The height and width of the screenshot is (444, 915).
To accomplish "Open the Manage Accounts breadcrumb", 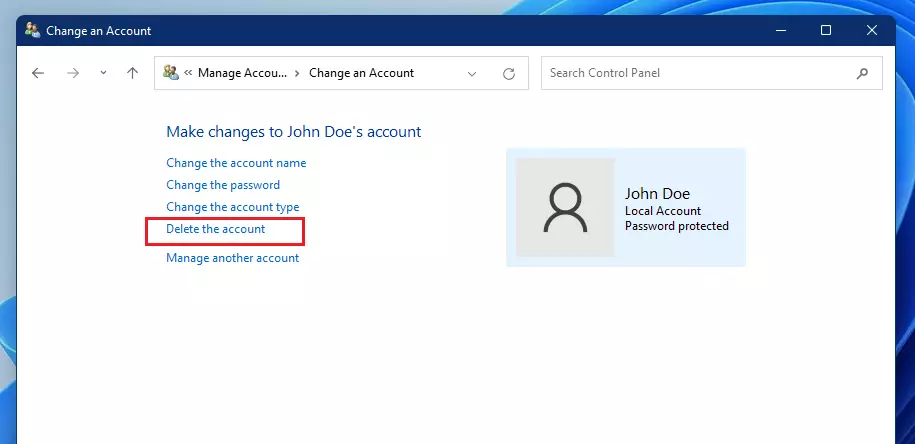I will pyautogui.click(x=242, y=73).
